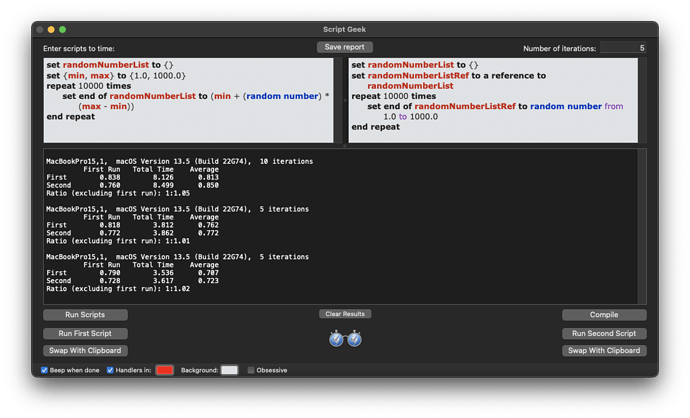Viewport: 690px width, 418px height.
Task: Swap second script with clipboard
Action: point(604,351)
